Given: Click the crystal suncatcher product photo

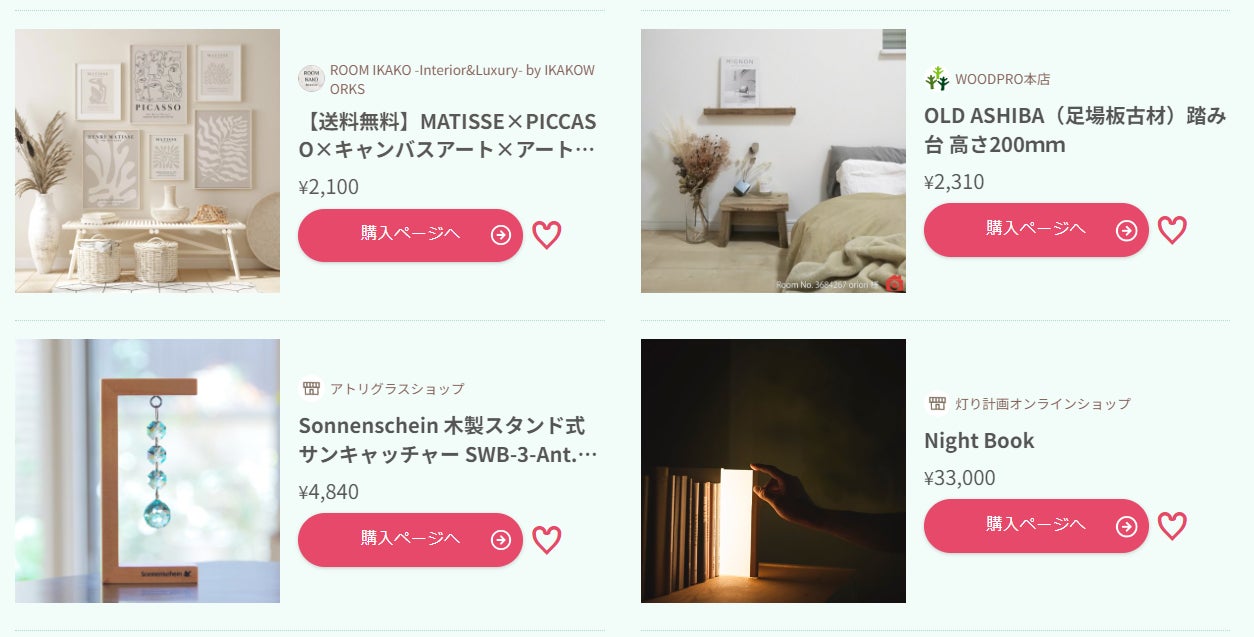Looking at the screenshot, I should [147, 471].
